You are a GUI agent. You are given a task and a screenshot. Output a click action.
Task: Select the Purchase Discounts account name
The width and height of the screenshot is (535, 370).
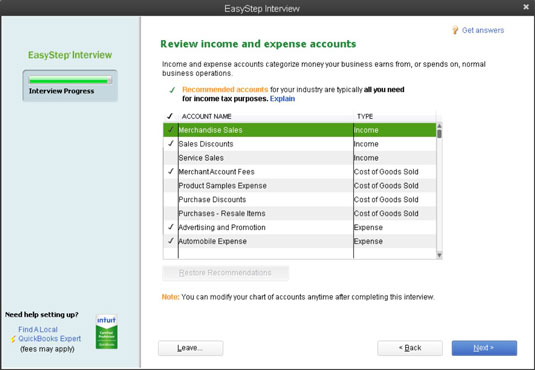tap(212, 200)
